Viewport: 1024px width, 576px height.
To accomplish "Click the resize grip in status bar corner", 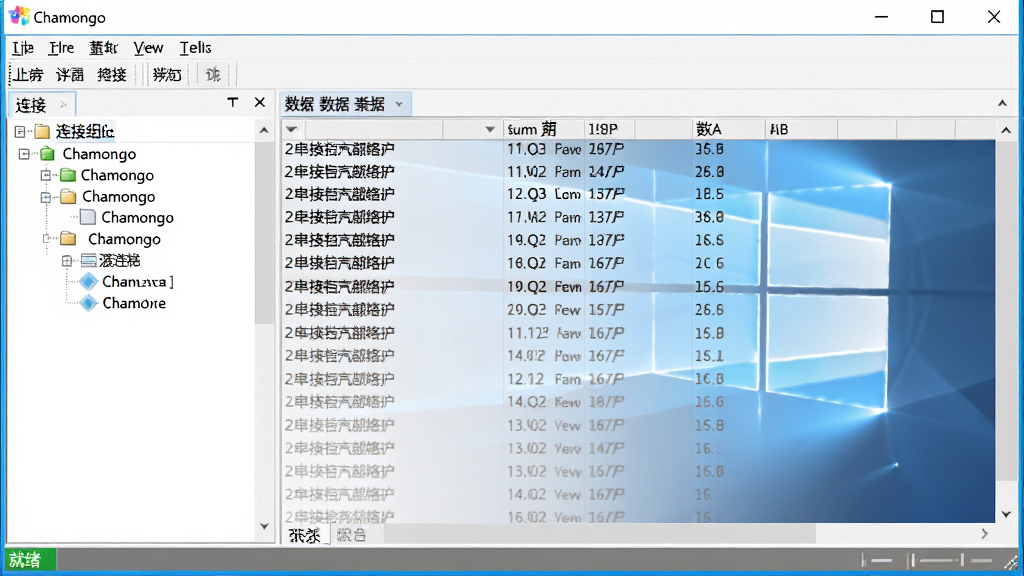I will click(x=1011, y=562).
